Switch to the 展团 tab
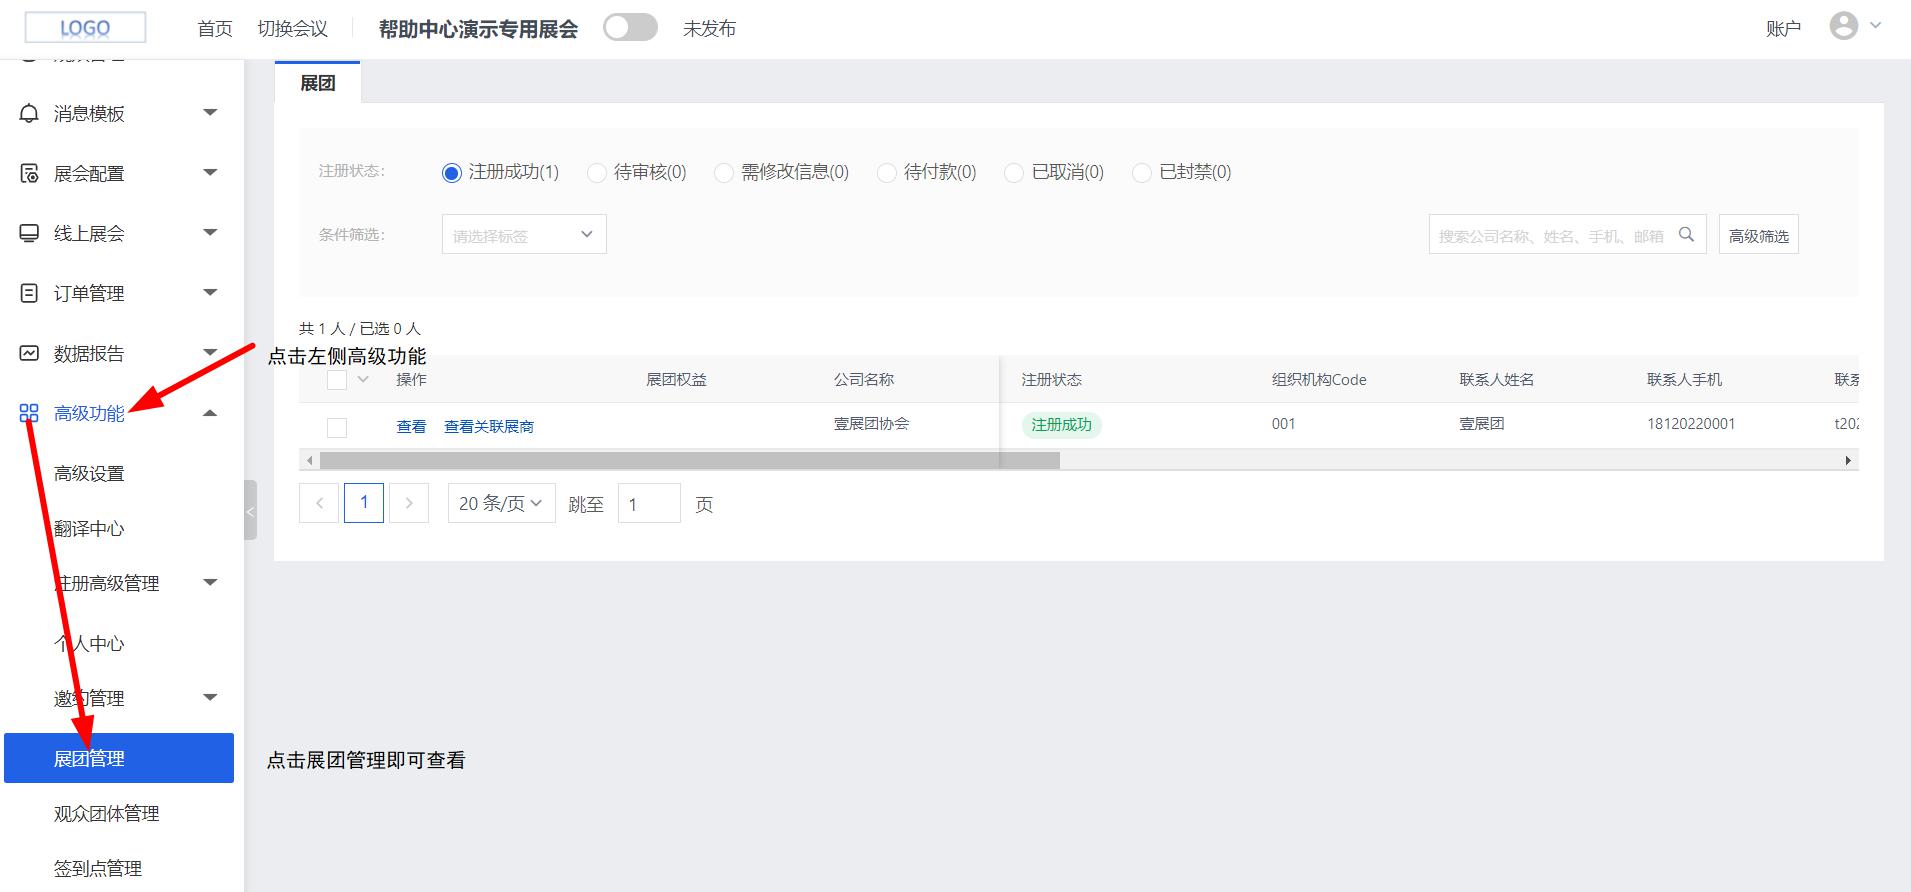 click(317, 83)
